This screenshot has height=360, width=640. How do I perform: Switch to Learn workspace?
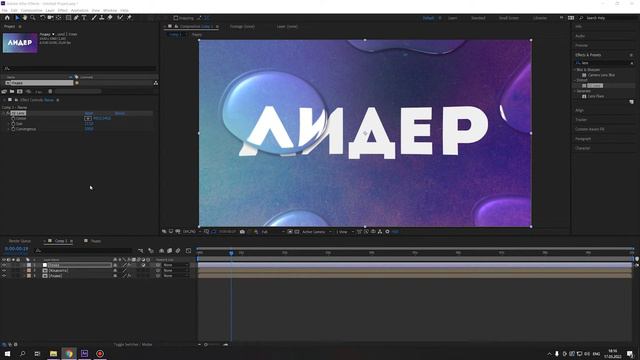pyautogui.click(x=453, y=18)
